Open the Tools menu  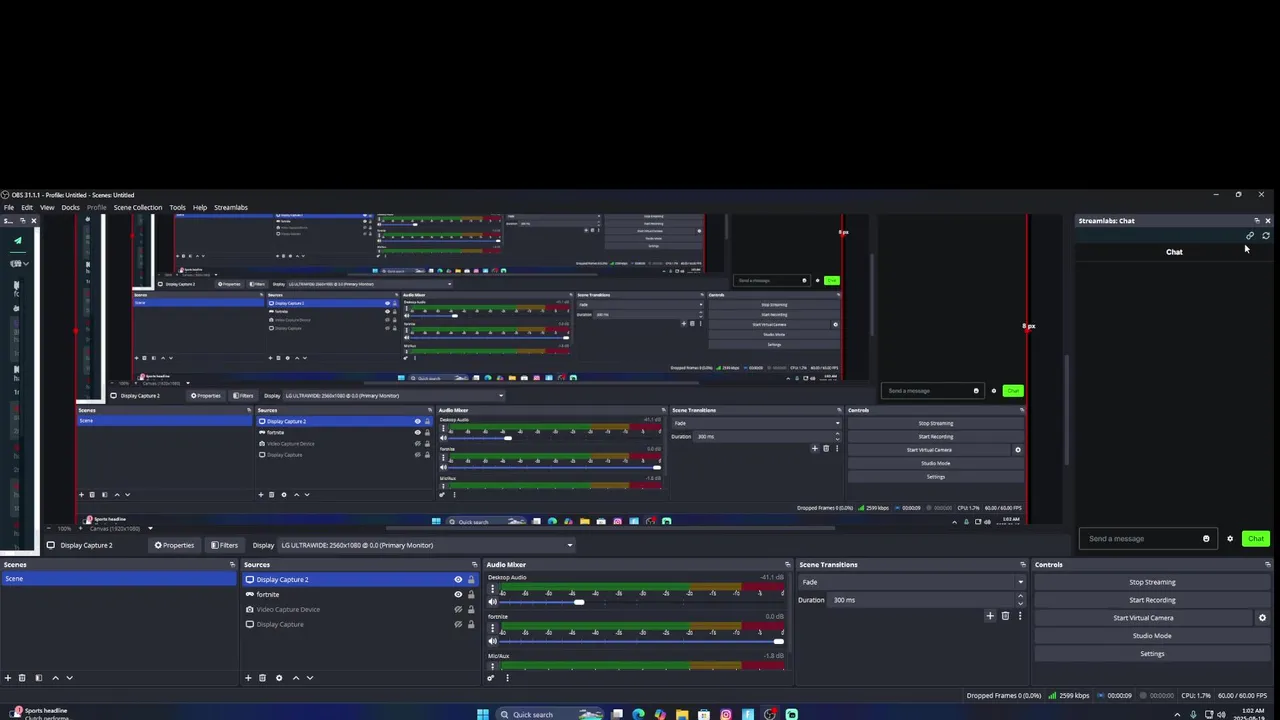(177, 208)
